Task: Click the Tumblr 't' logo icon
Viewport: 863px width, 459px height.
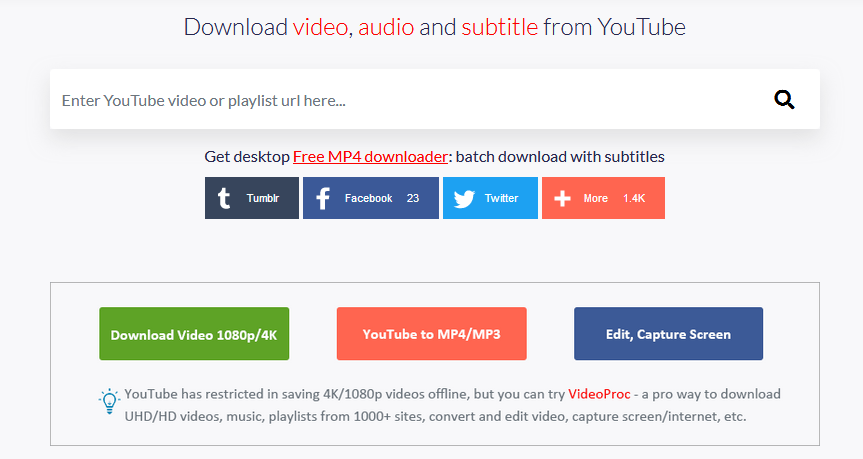Action: [x=226, y=198]
